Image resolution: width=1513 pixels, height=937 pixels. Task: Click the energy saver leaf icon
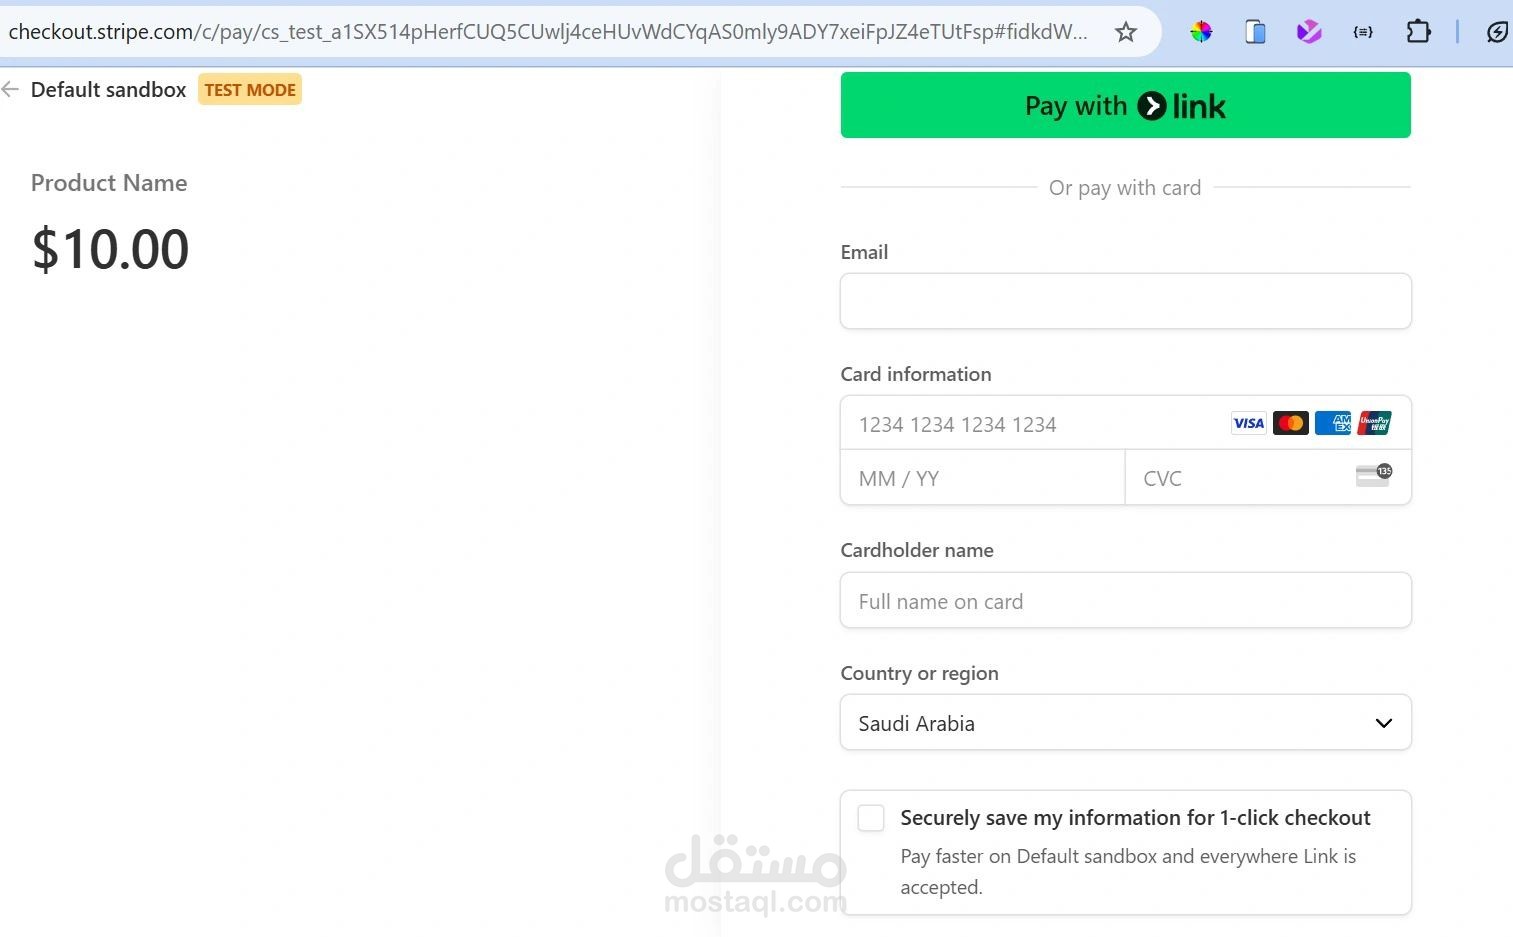(1496, 31)
